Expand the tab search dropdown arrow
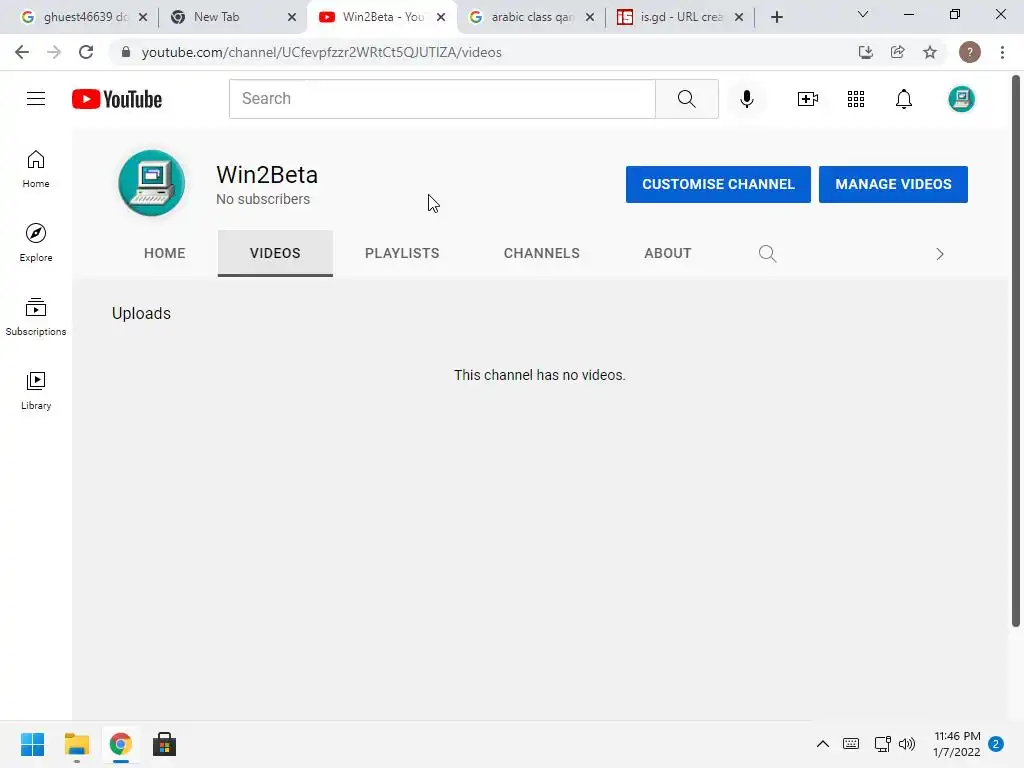Viewport: 1024px width, 768px height. 863,14
